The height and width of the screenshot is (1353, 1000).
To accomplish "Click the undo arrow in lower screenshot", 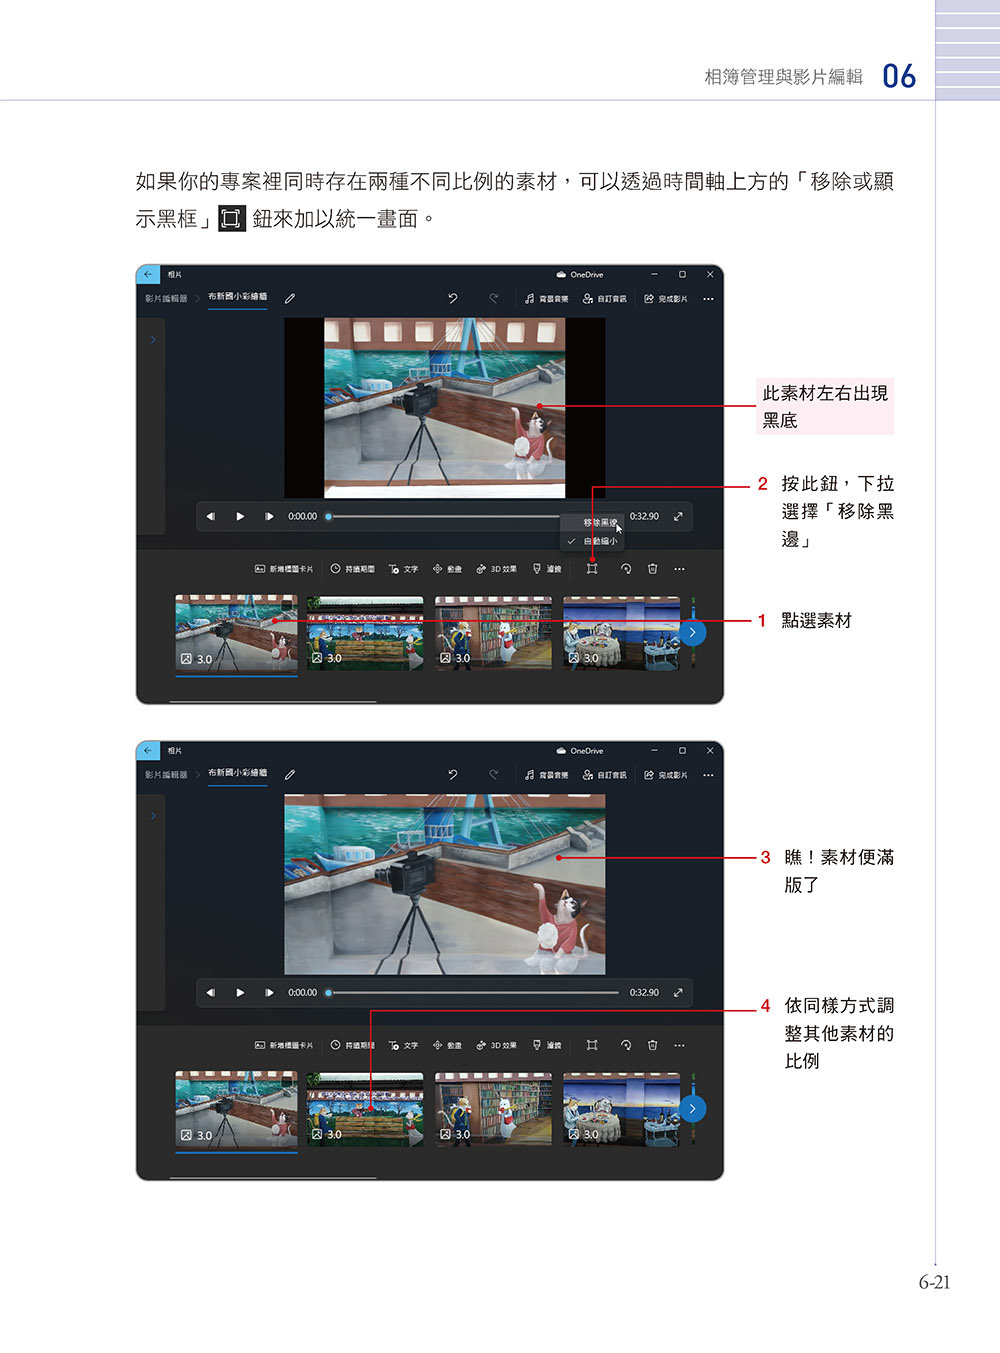I will pyautogui.click(x=453, y=774).
